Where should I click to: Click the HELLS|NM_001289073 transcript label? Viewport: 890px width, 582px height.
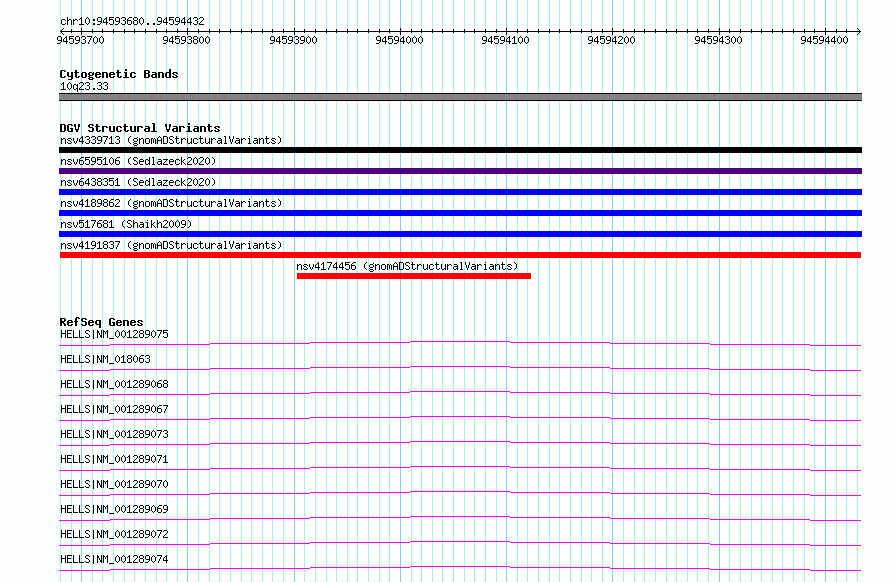coord(114,434)
